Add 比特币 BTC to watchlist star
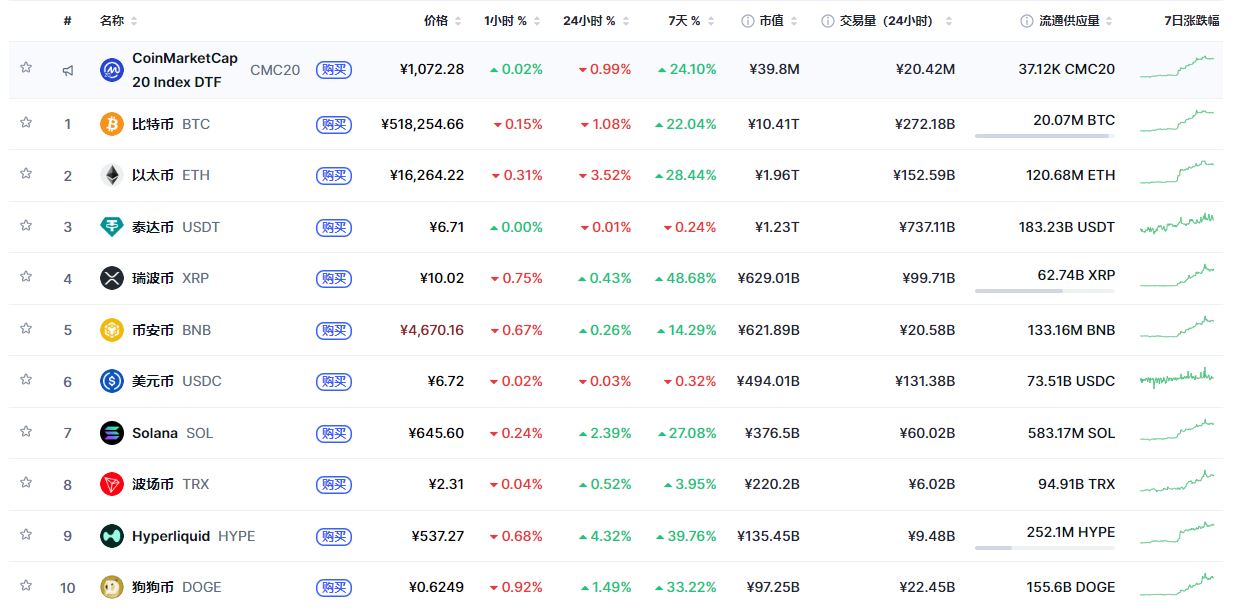 [26, 122]
